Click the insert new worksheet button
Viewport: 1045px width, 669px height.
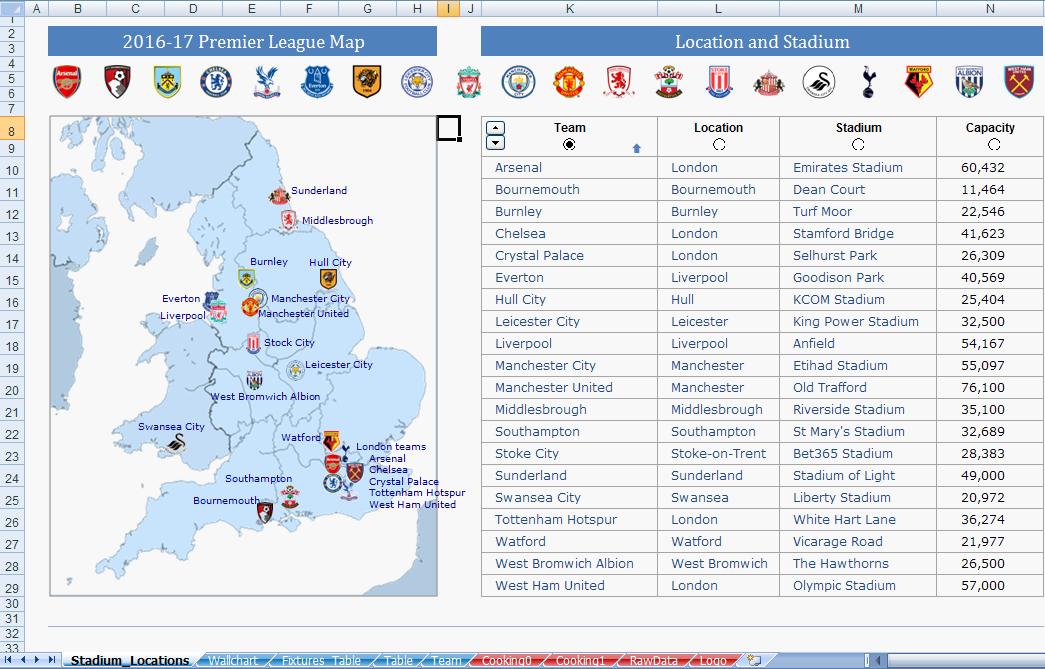pos(754,660)
